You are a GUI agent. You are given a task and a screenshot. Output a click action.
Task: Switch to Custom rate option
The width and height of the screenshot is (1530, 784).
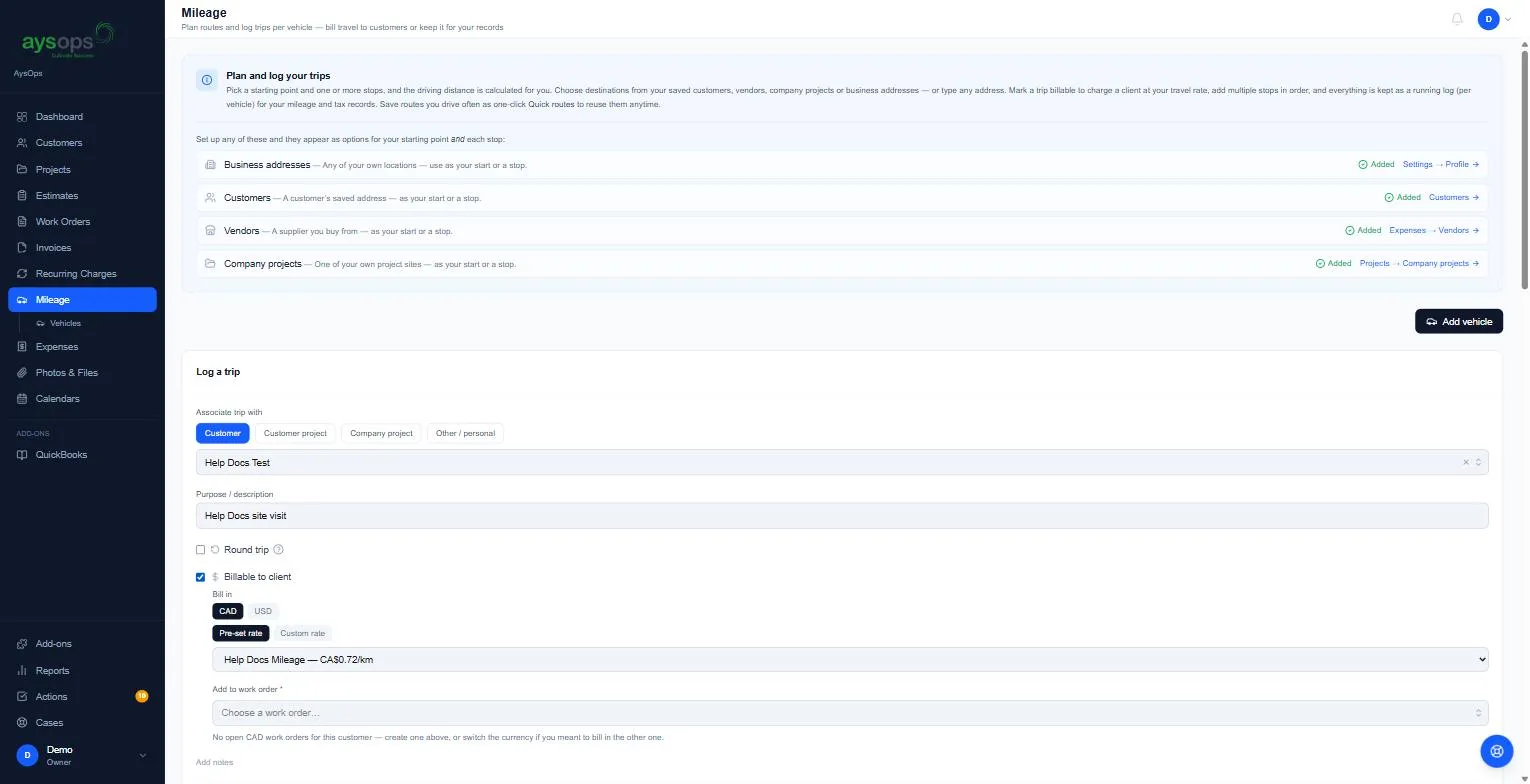pos(302,633)
